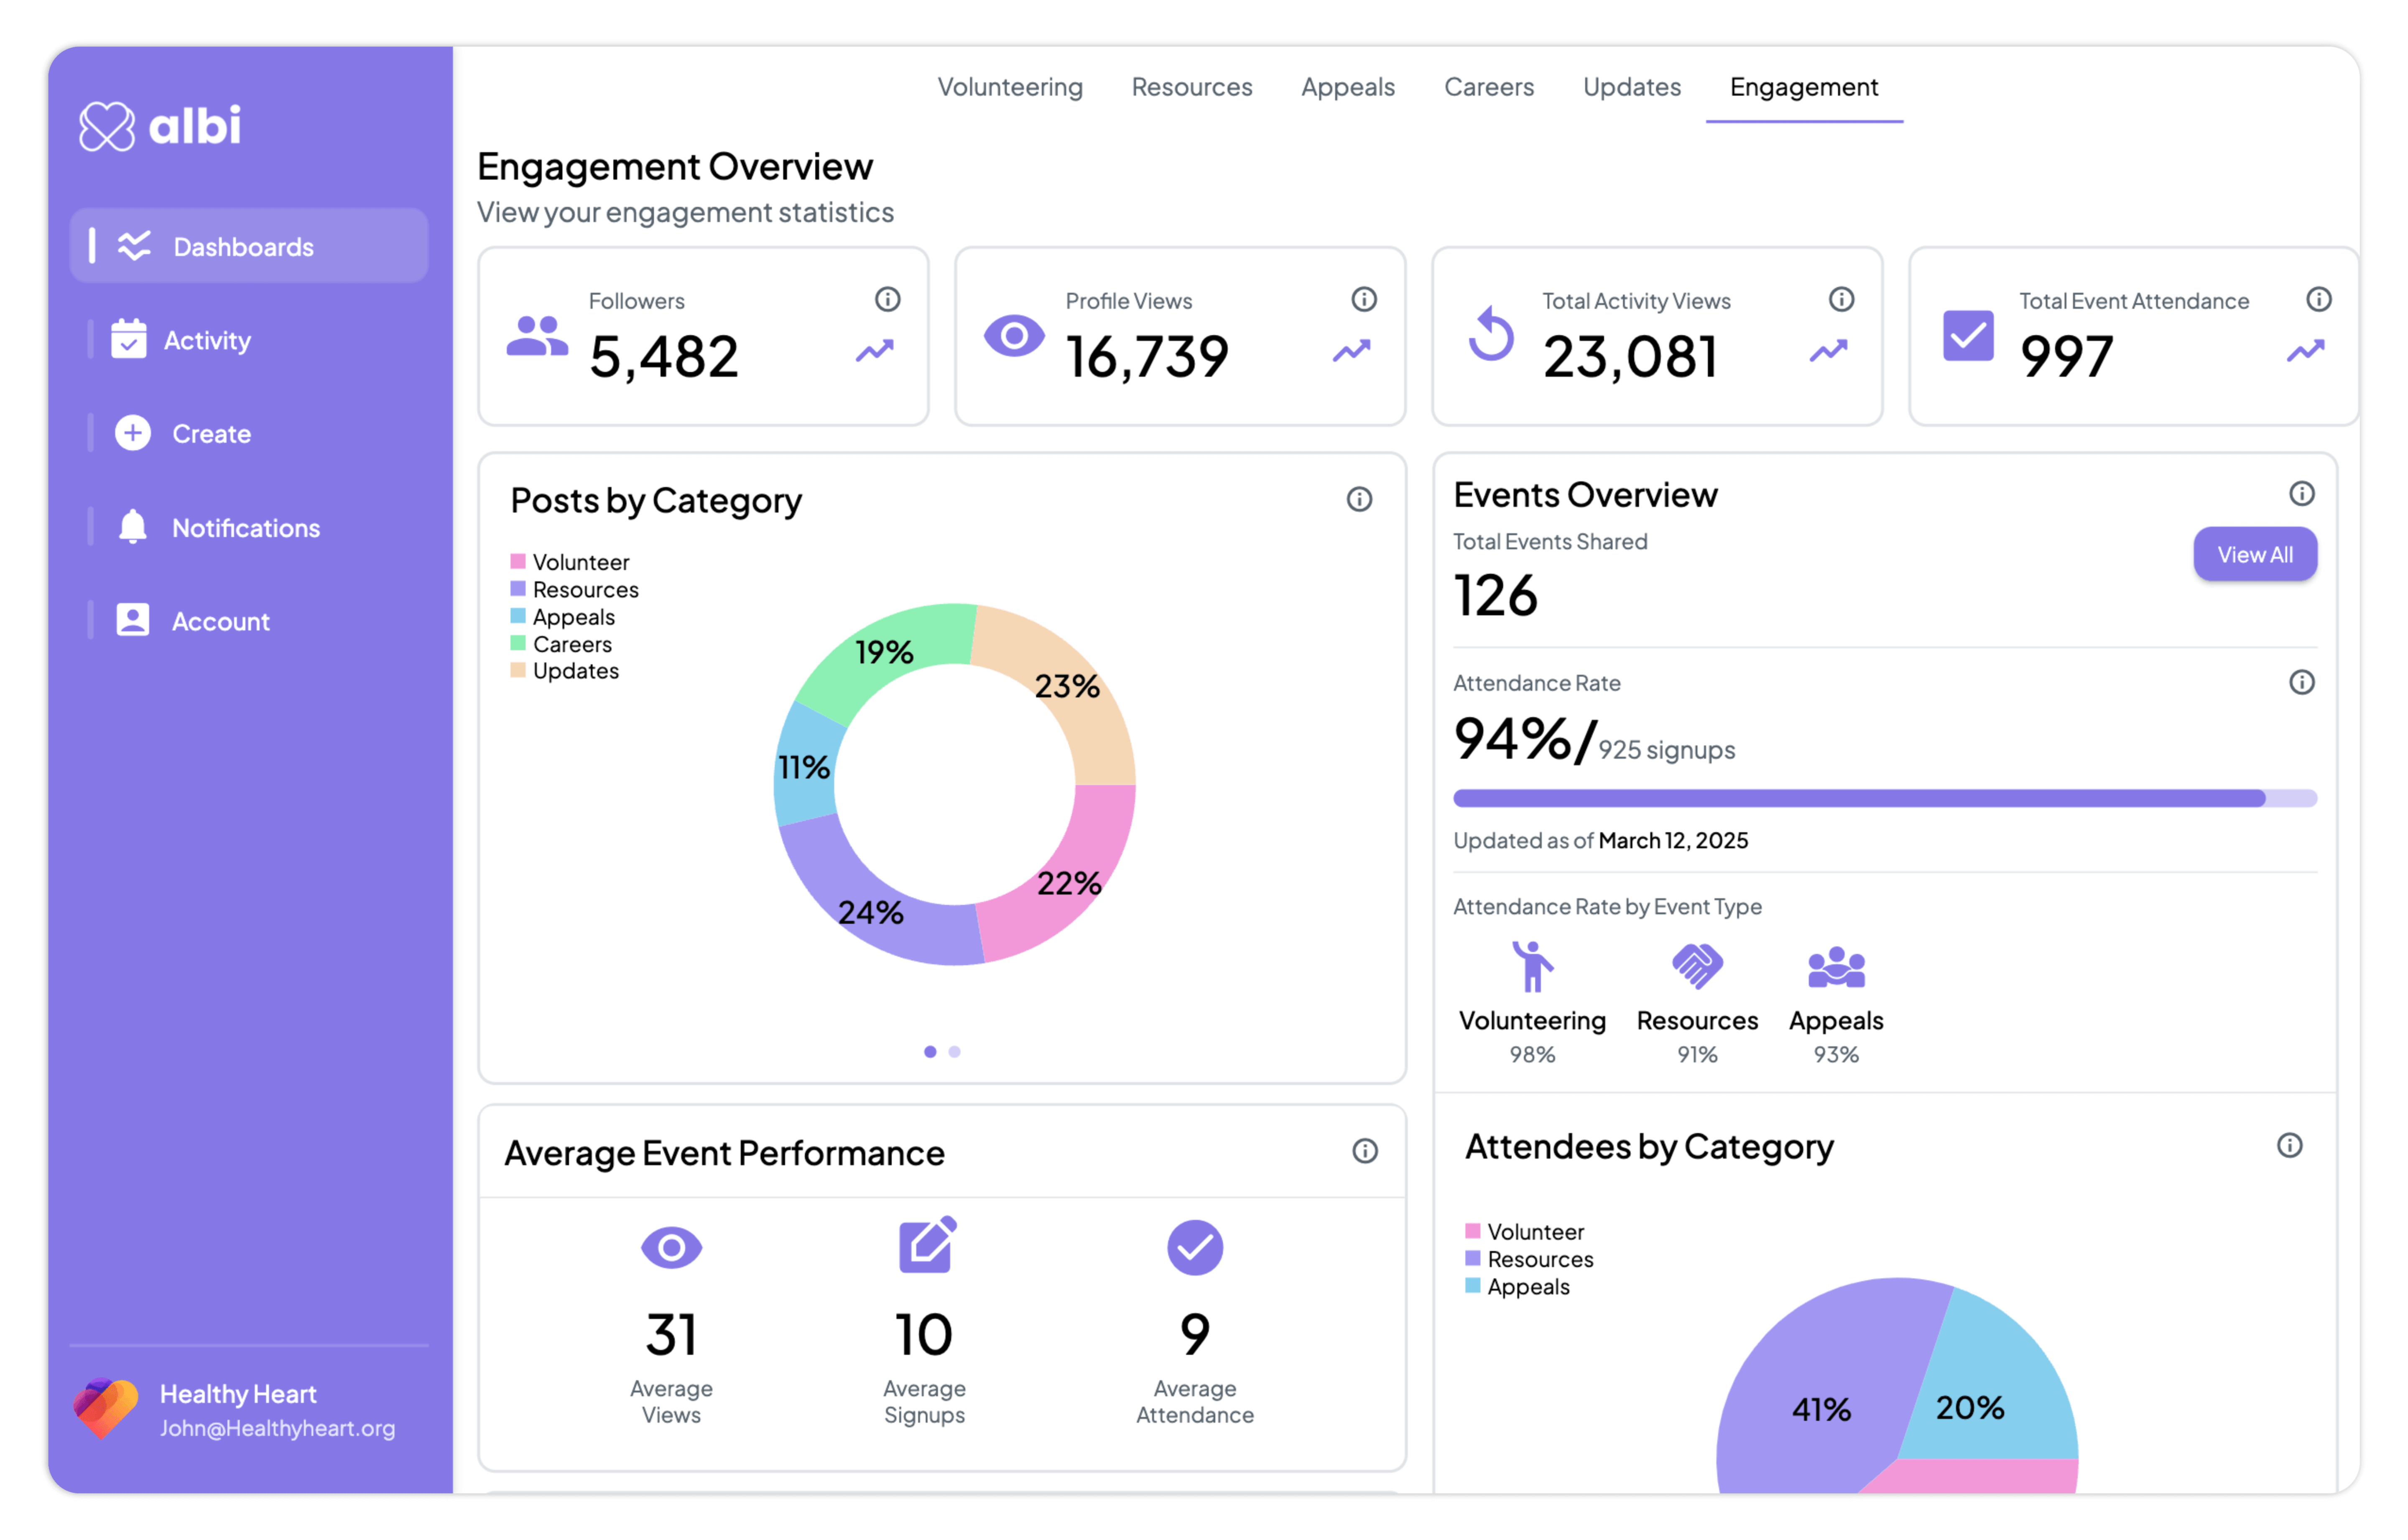Click the Create plus icon
The width and height of the screenshot is (2408, 1540).
(x=132, y=433)
